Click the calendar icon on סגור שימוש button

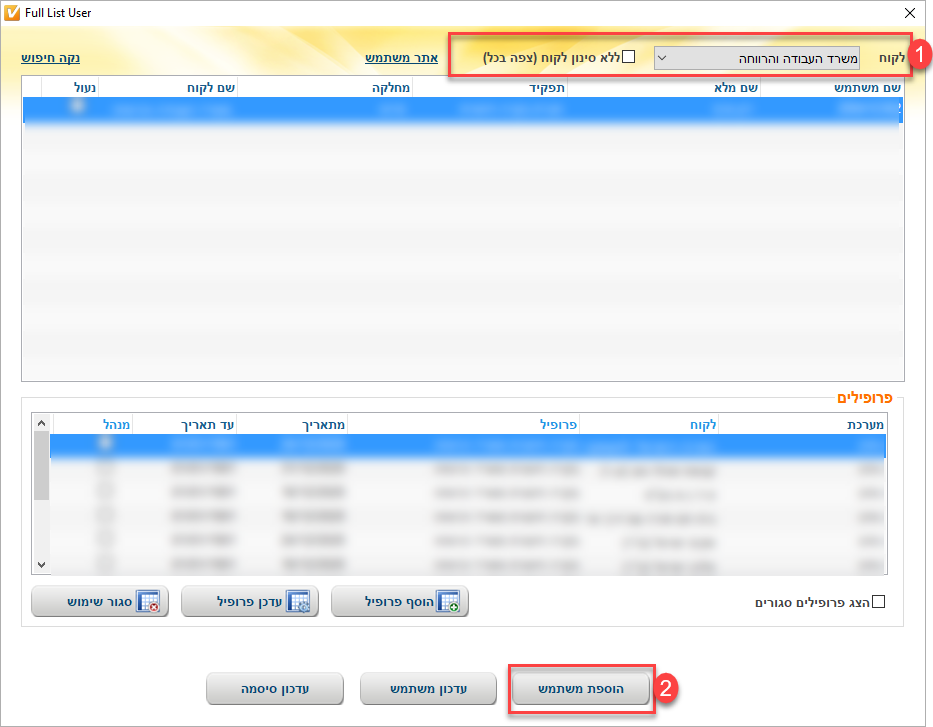(148, 602)
